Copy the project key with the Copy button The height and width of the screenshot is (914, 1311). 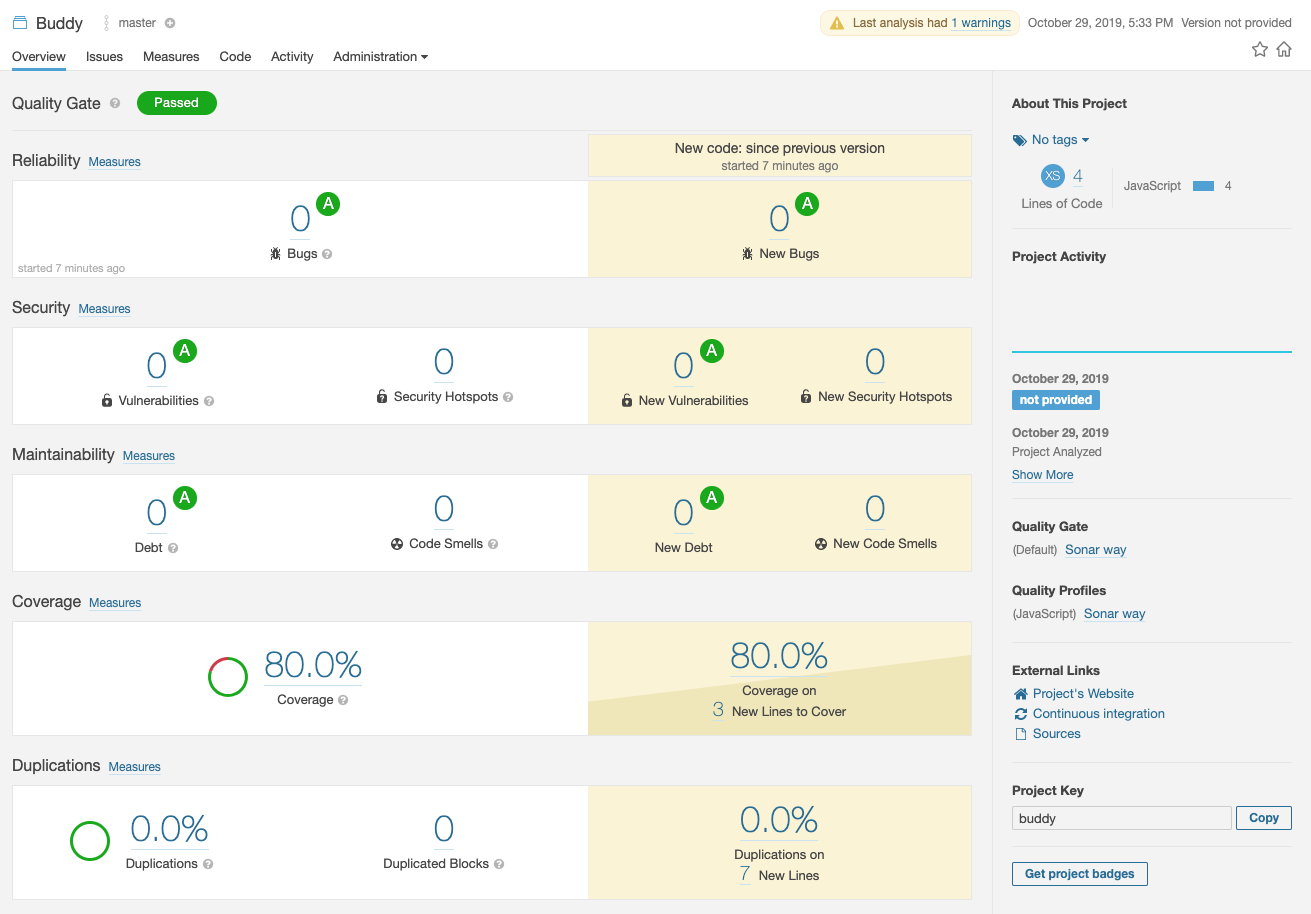[1263, 817]
